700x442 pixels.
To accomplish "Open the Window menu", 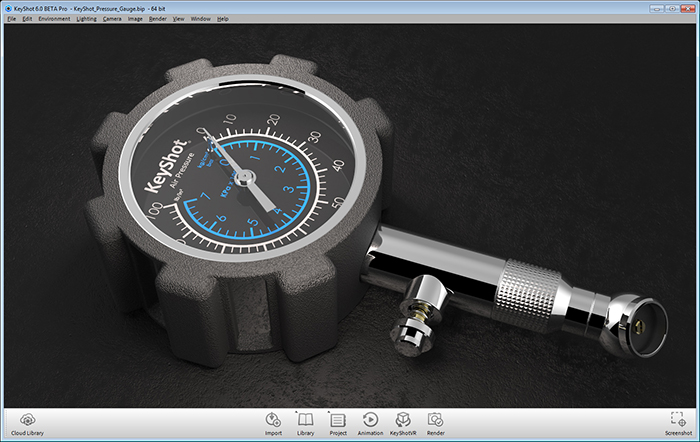I will [x=200, y=19].
